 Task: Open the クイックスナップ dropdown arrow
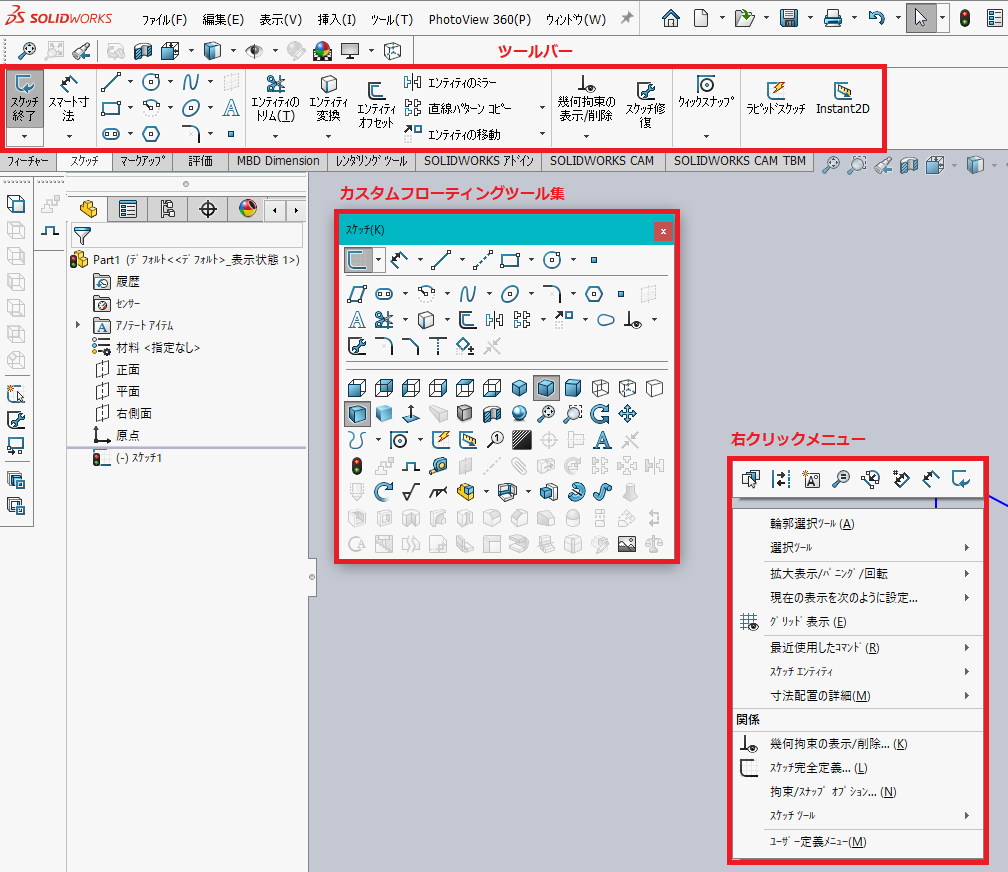[706, 135]
